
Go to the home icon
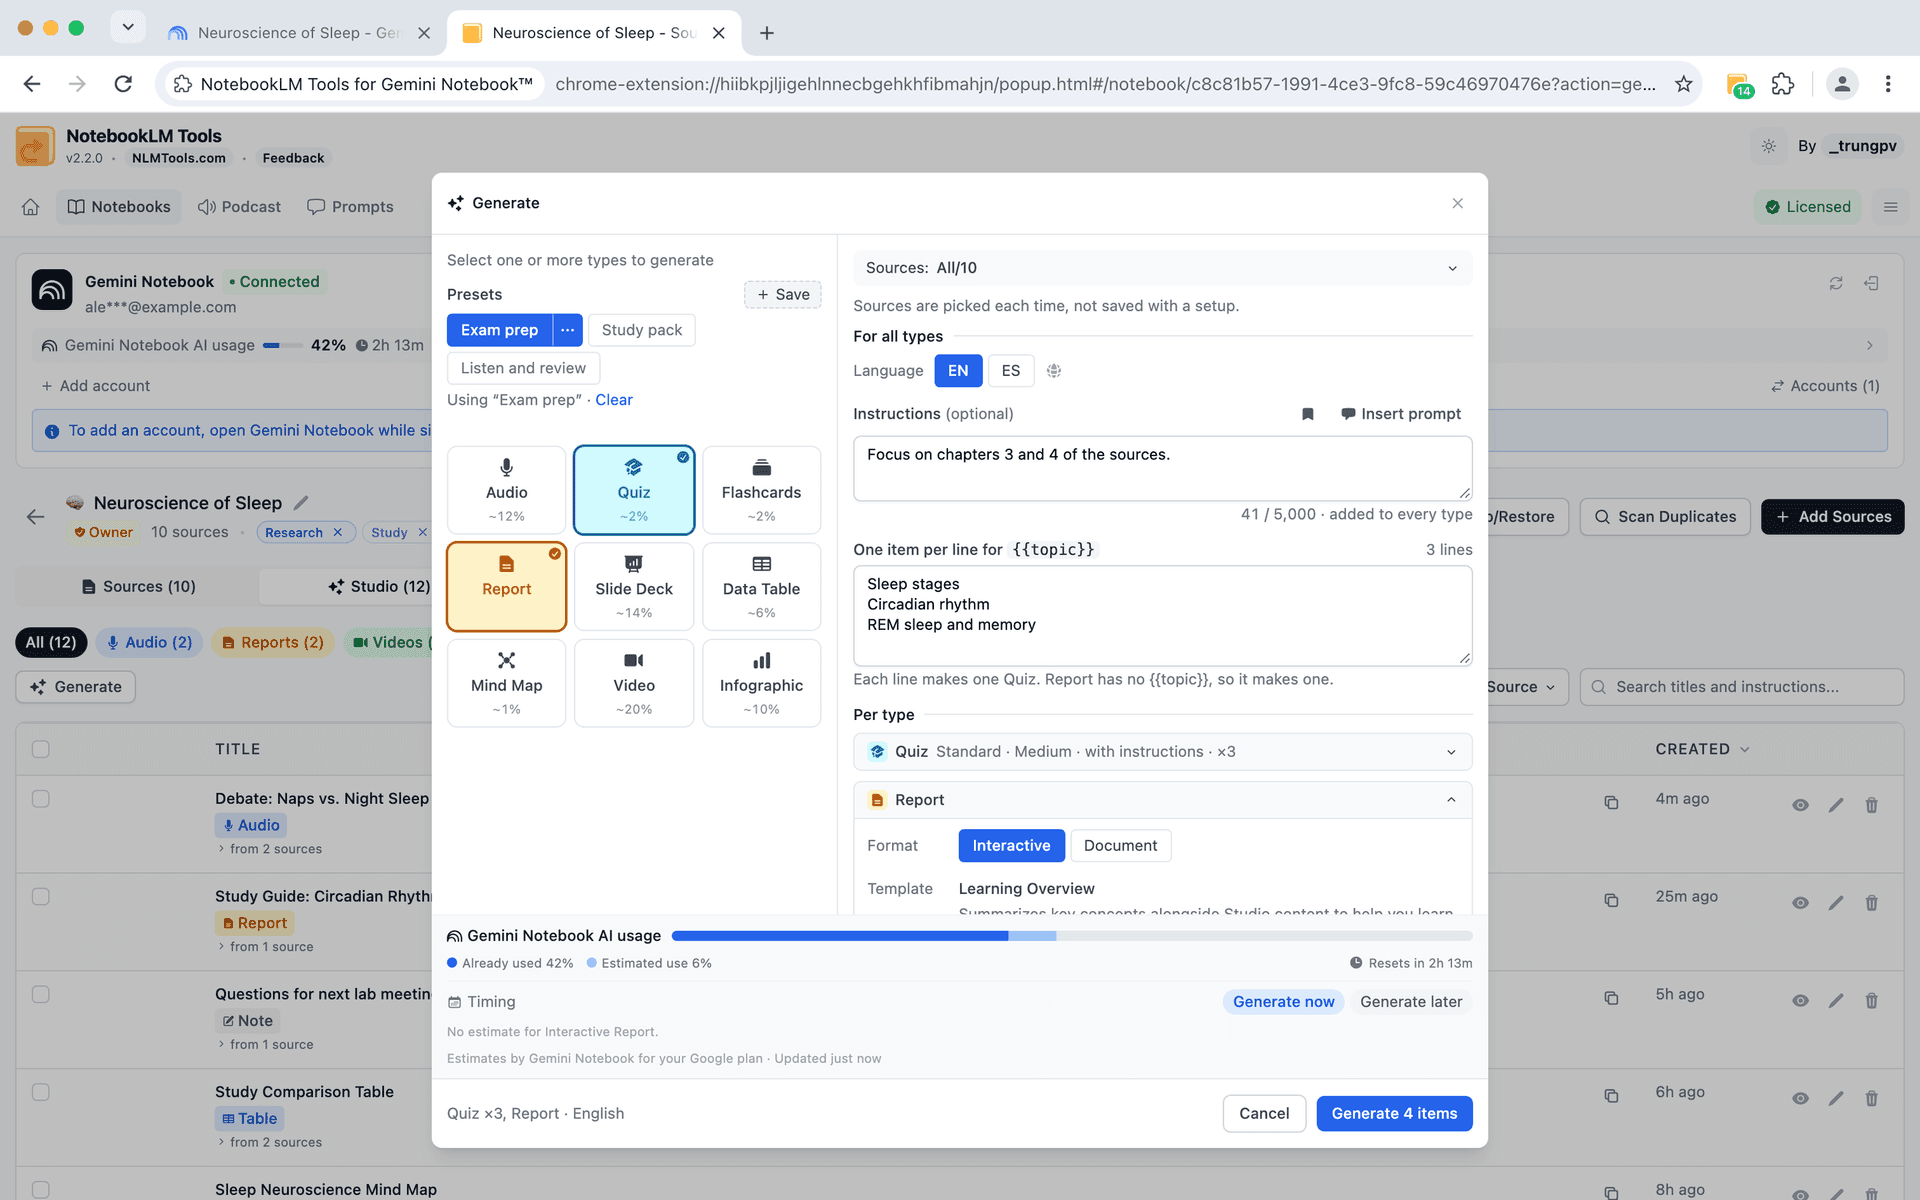[31, 207]
